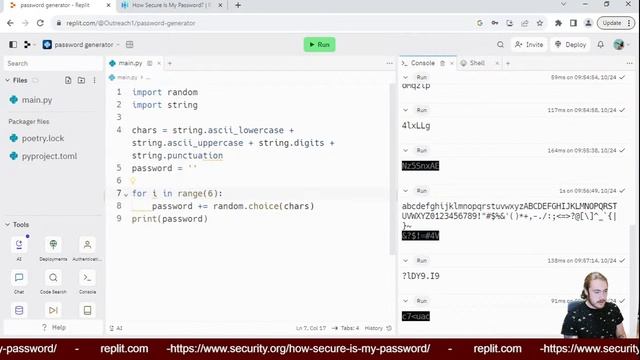Open the Database tool icon
Image resolution: width=640 pixels, height=360 pixels.
tap(19, 311)
